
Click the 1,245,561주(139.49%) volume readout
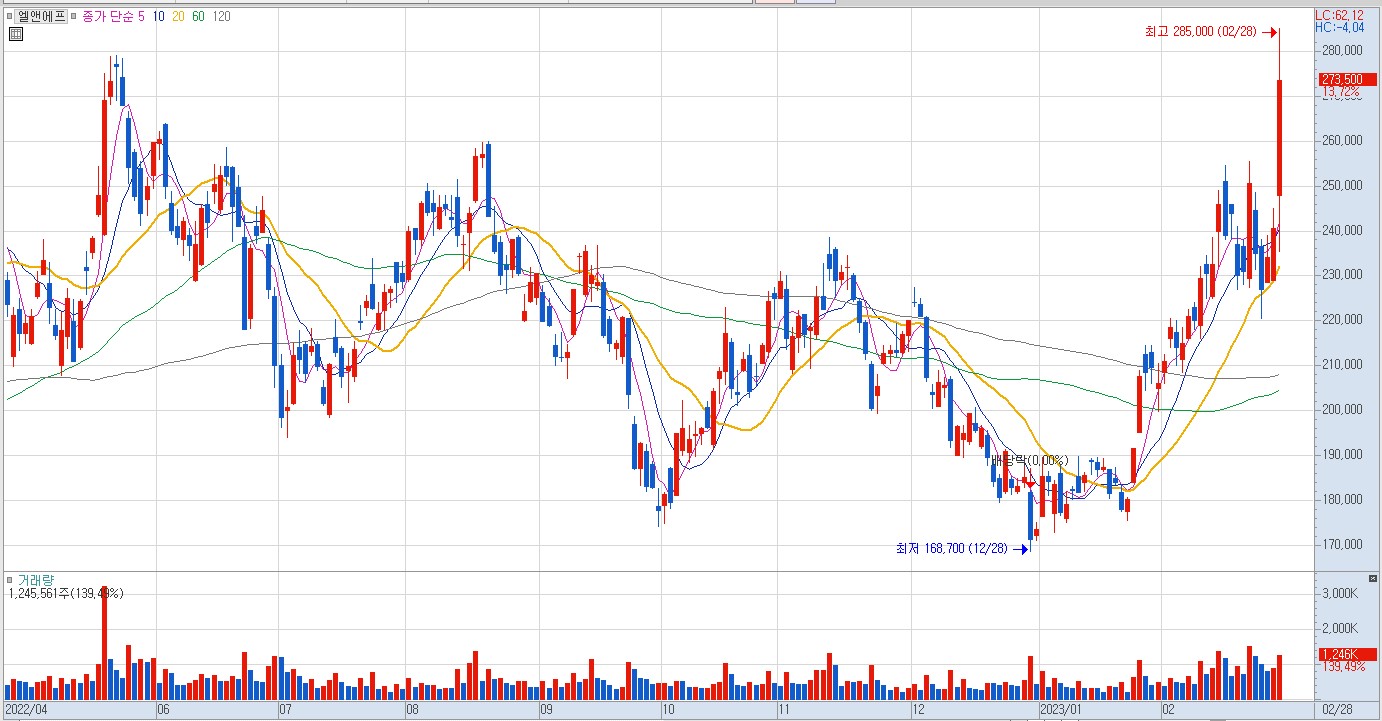coord(65,594)
